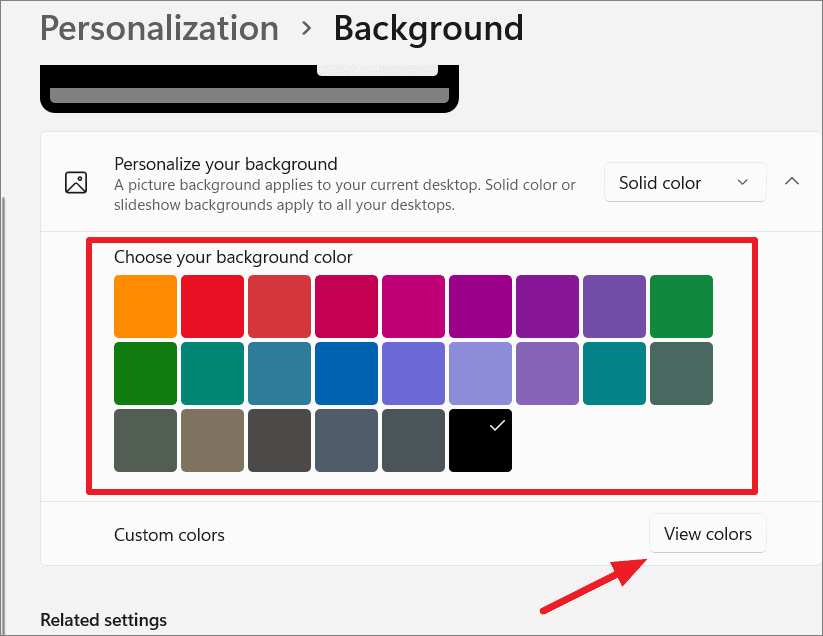Pick the dark green swatch in second row
Screen dimensions: 823x636
145,373
